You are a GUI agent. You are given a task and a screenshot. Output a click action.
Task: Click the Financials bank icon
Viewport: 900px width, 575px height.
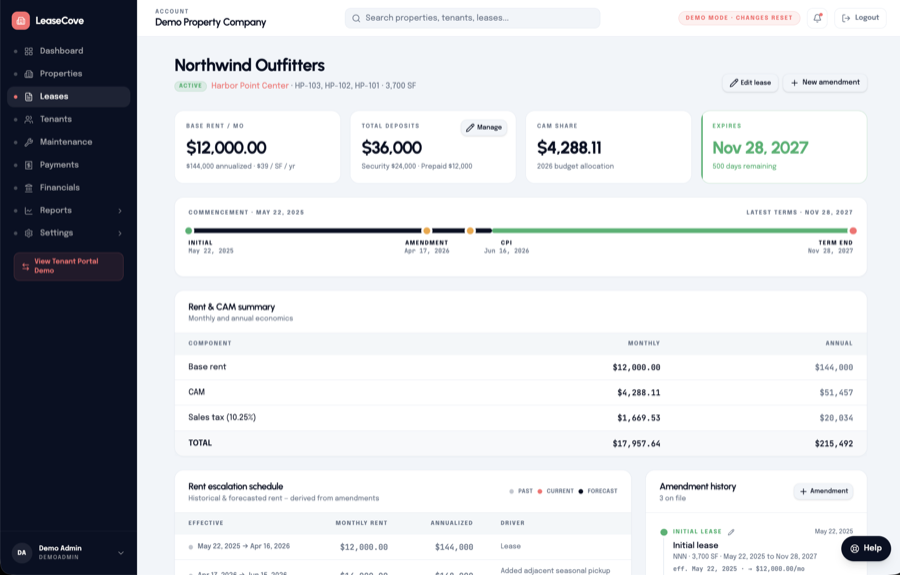(x=29, y=188)
